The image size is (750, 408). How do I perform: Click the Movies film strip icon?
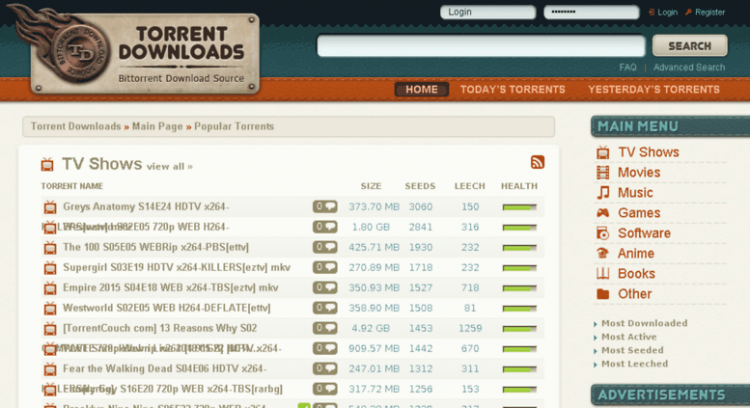603,172
